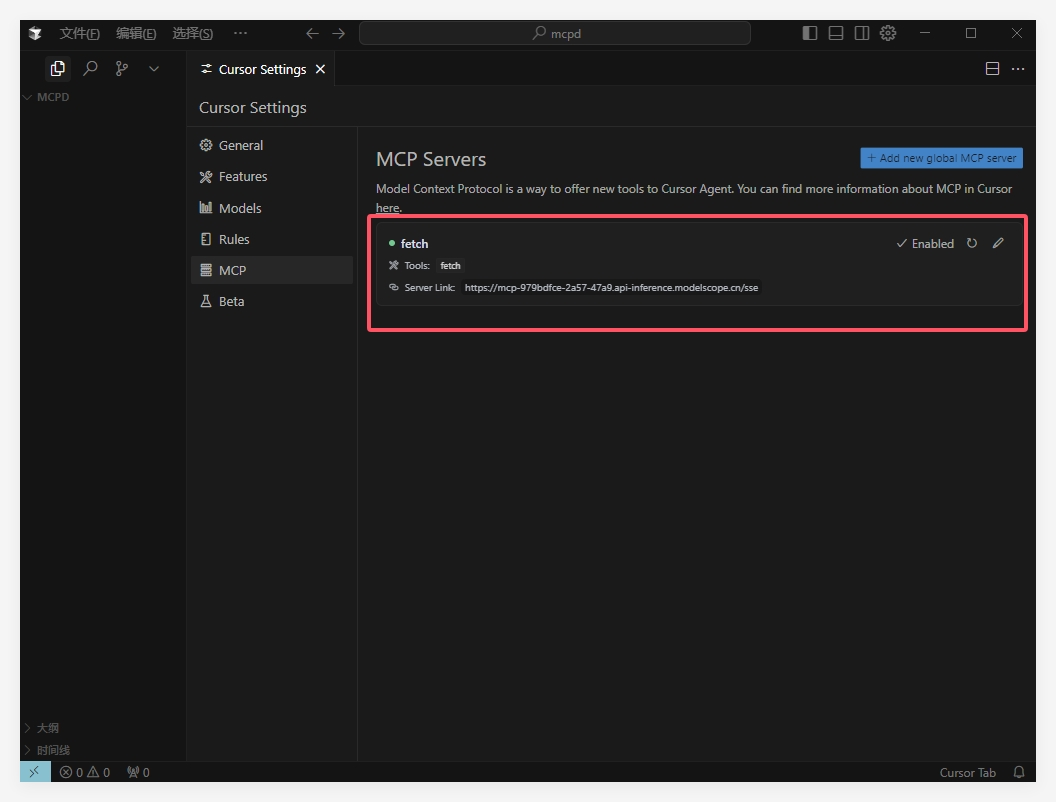This screenshot has width=1056, height=802.
Task: Click the mcpd search box in title bar
Action: pos(555,33)
